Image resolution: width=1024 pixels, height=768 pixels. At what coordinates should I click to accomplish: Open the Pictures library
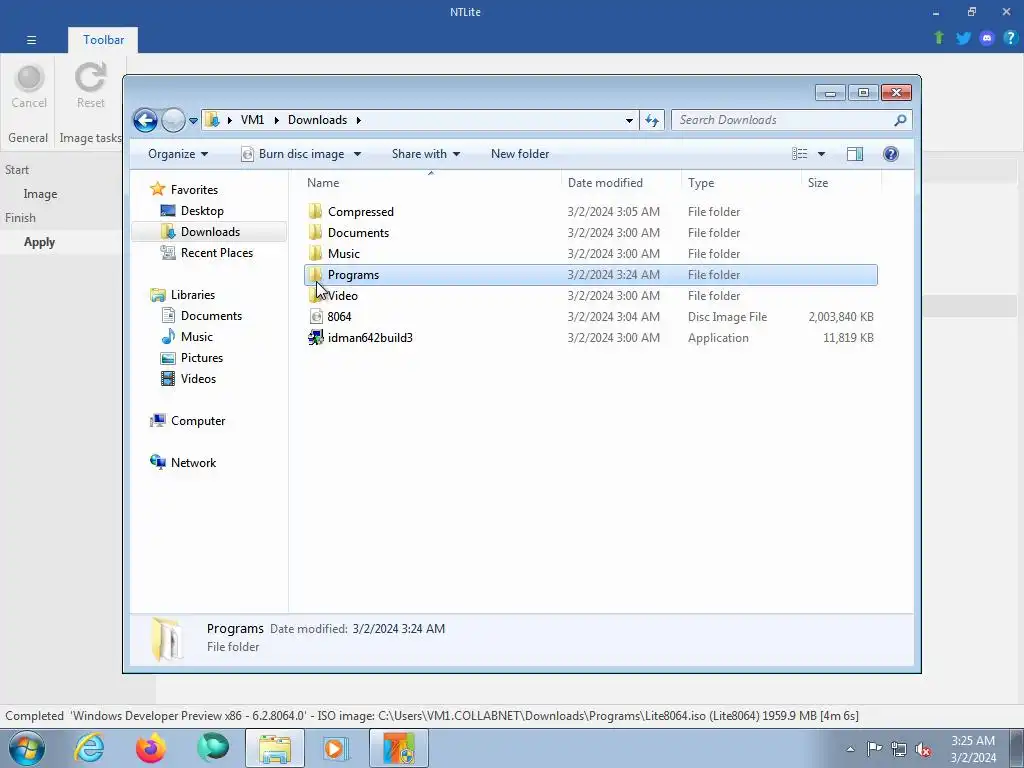tap(202, 358)
